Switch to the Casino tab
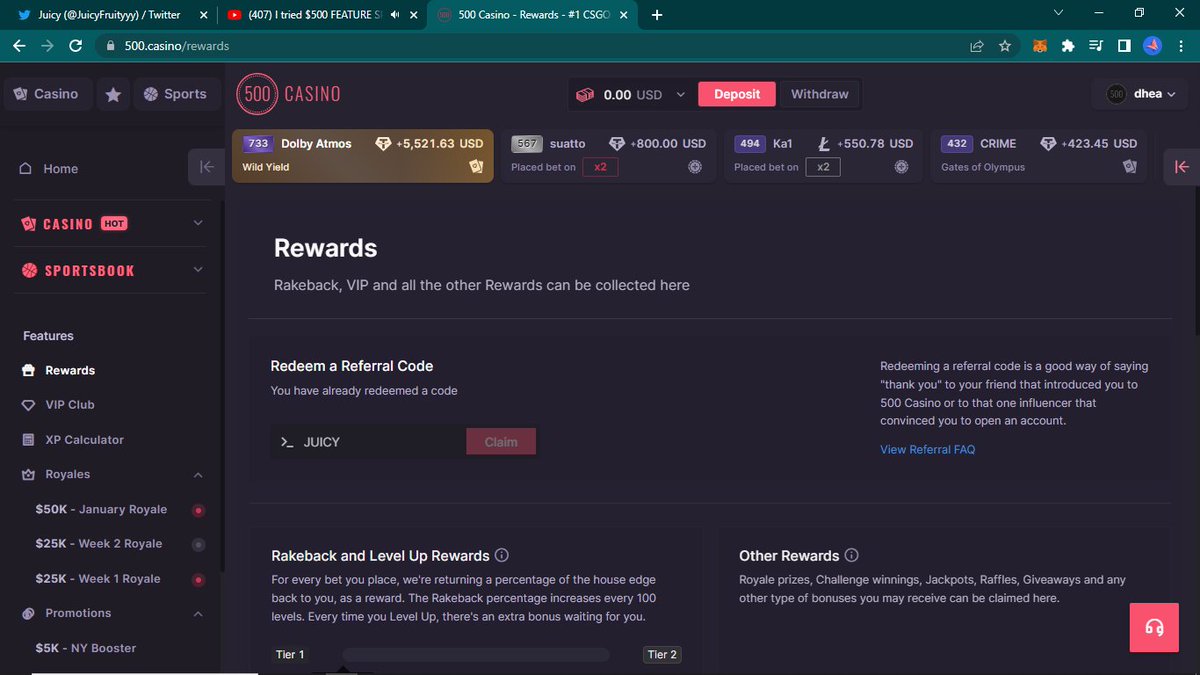 [46, 94]
